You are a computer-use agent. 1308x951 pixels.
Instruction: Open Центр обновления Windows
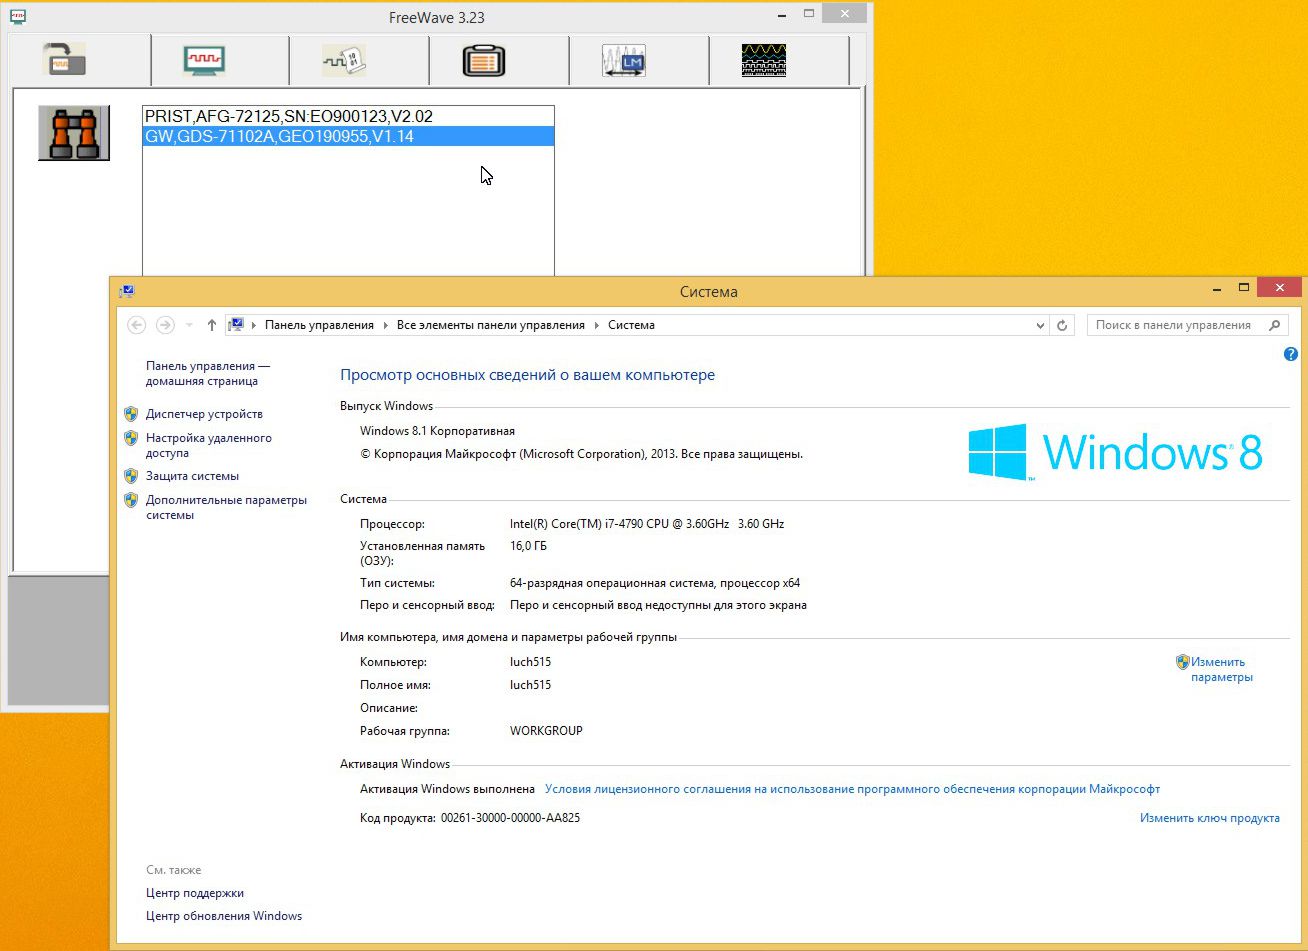pyautogui.click(x=224, y=916)
